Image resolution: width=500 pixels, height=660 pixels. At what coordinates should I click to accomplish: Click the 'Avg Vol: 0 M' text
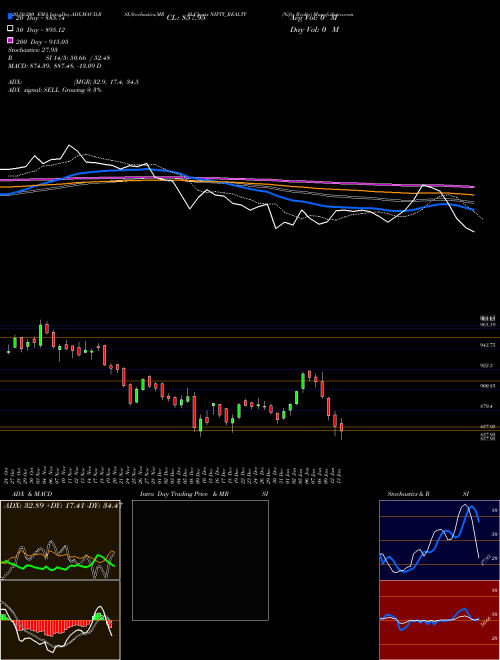point(313,18)
